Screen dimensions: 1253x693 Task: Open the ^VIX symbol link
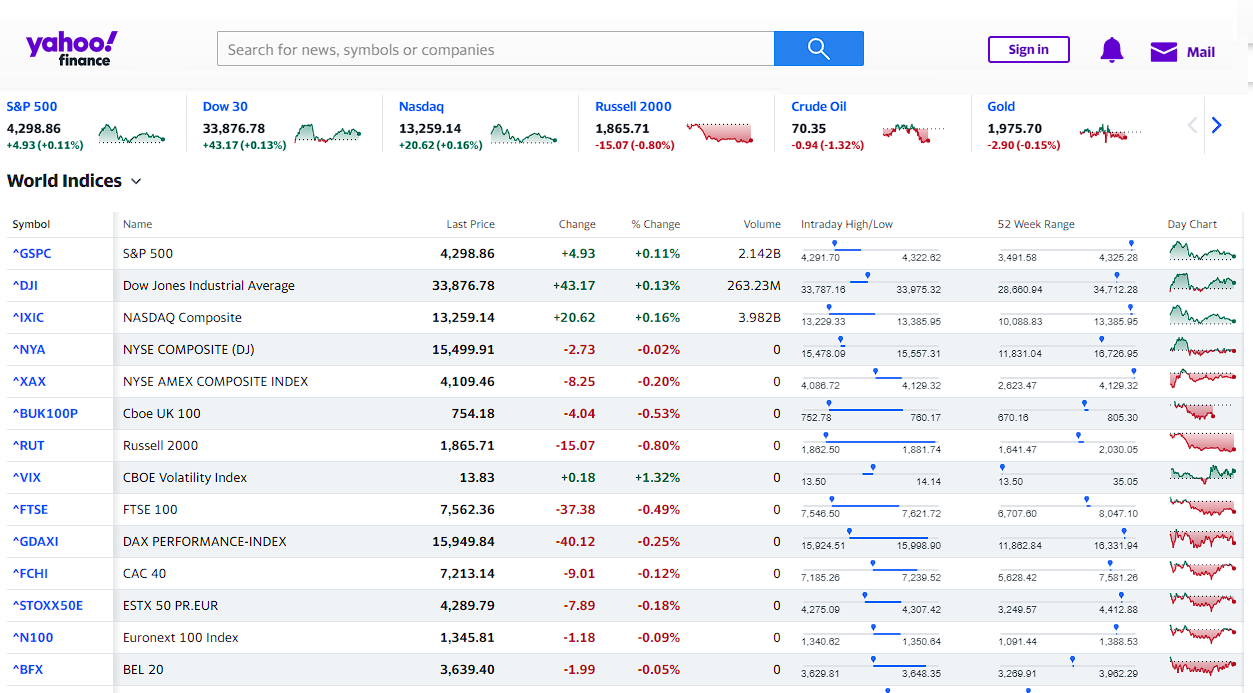tap(27, 477)
